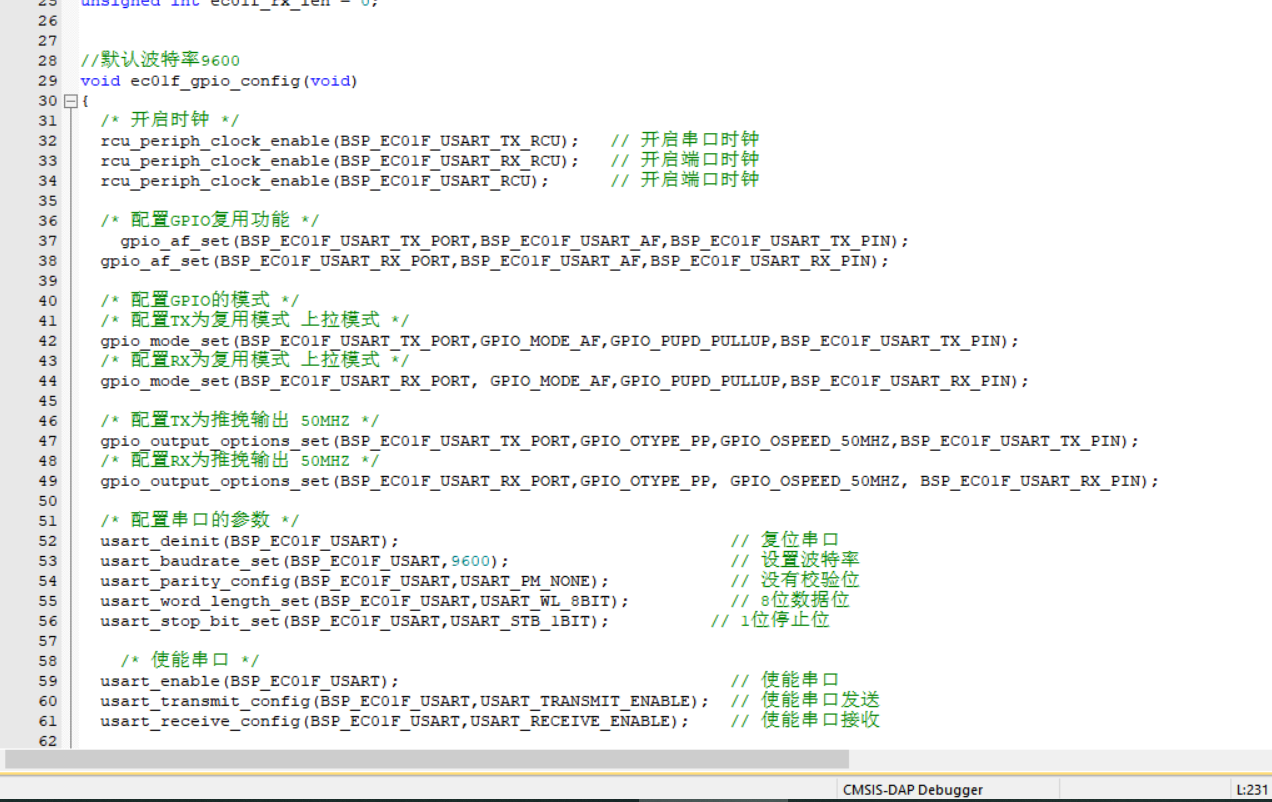Click the horizontal scrollbar thumb
The image size is (1272, 802).
click(426, 759)
